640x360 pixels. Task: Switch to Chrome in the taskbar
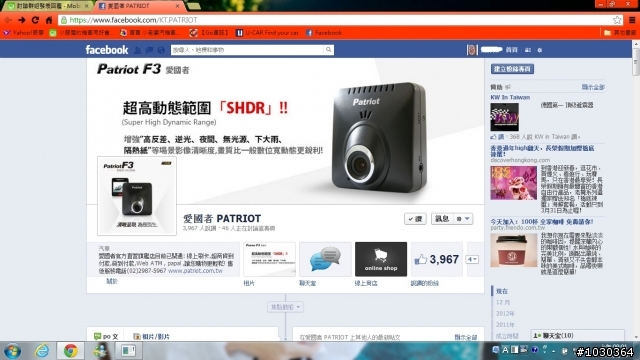[x=70, y=351]
